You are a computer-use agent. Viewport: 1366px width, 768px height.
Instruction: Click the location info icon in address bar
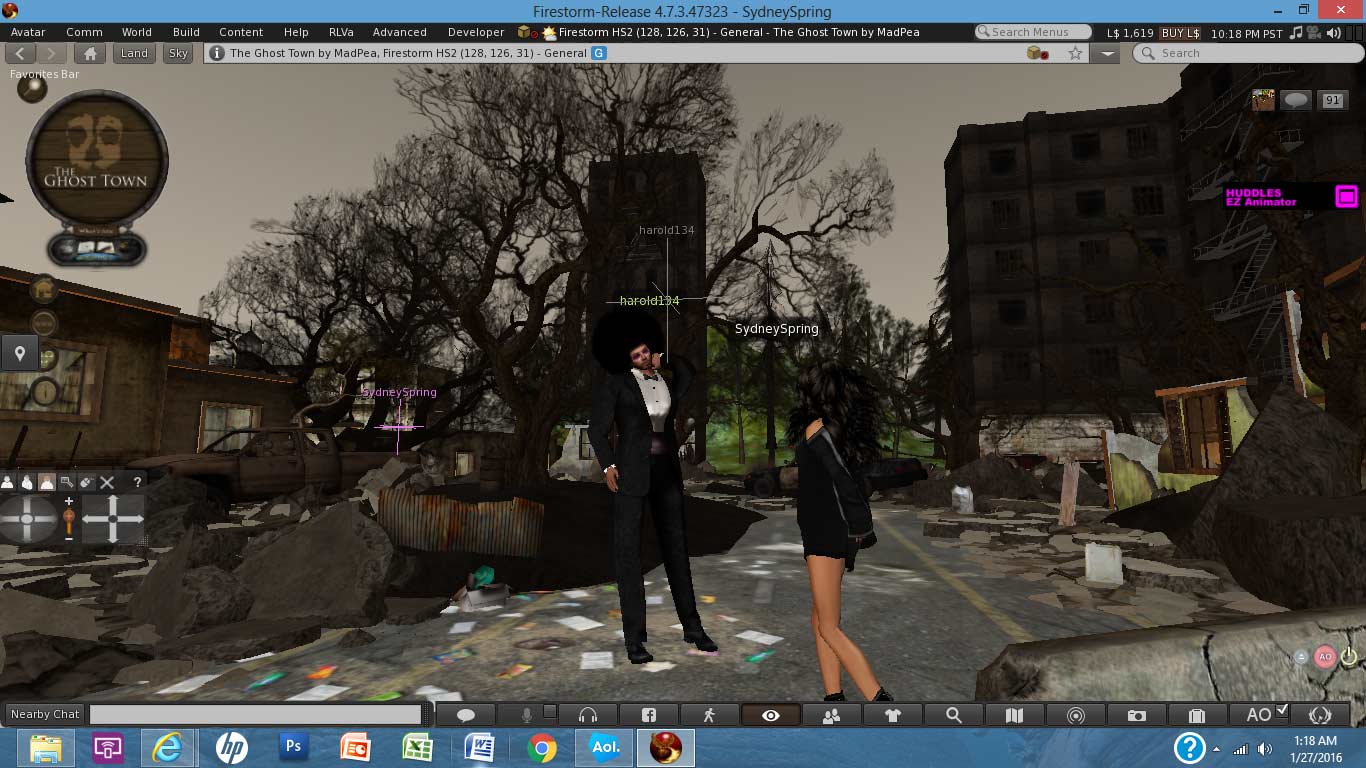tap(217, 53)
